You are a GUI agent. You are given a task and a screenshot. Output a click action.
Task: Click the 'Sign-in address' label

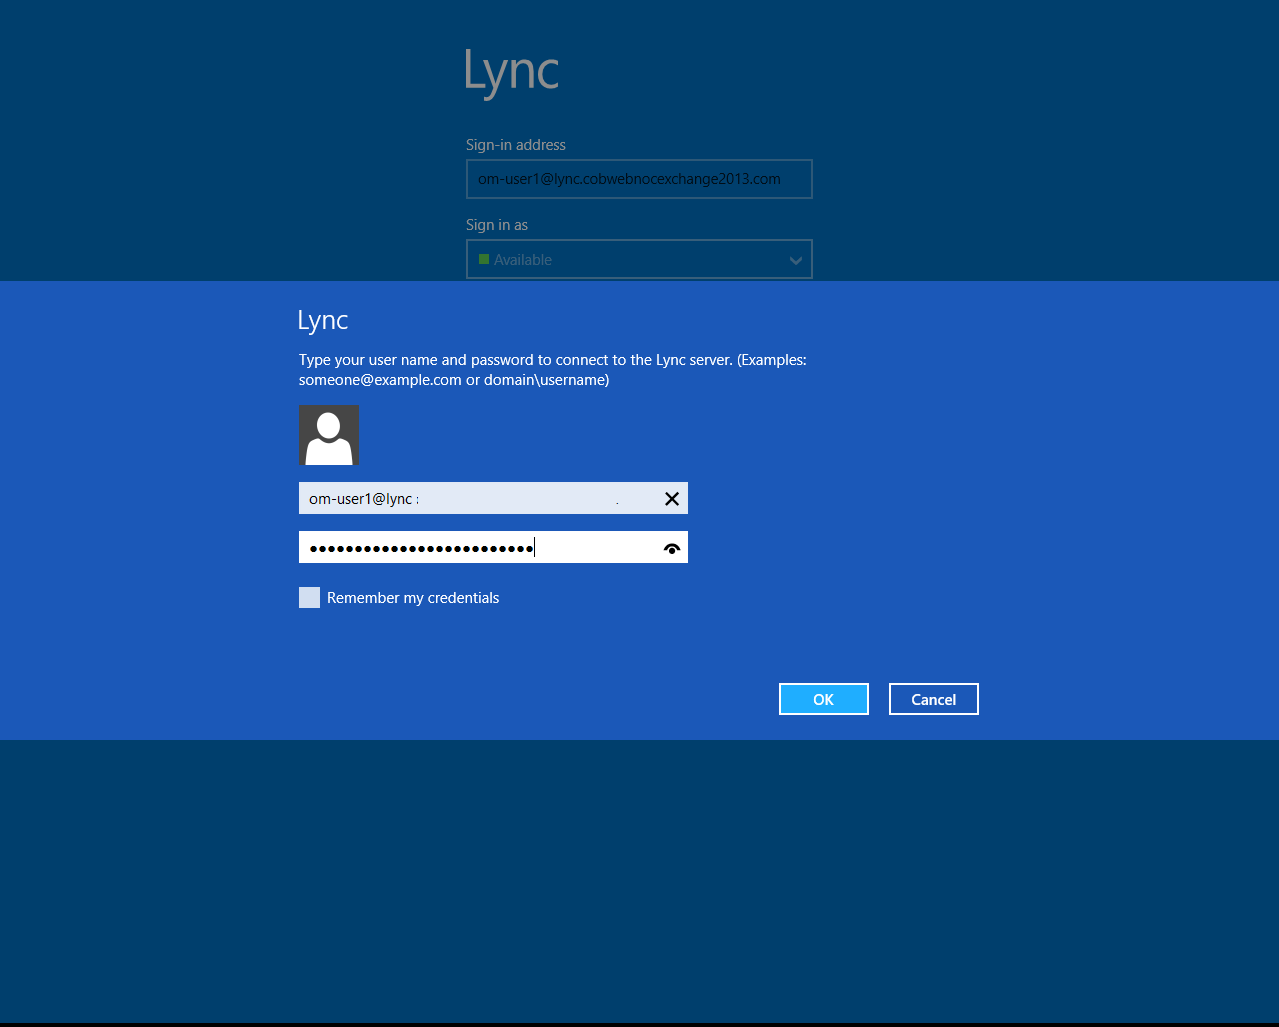click(x=516, y=145)
